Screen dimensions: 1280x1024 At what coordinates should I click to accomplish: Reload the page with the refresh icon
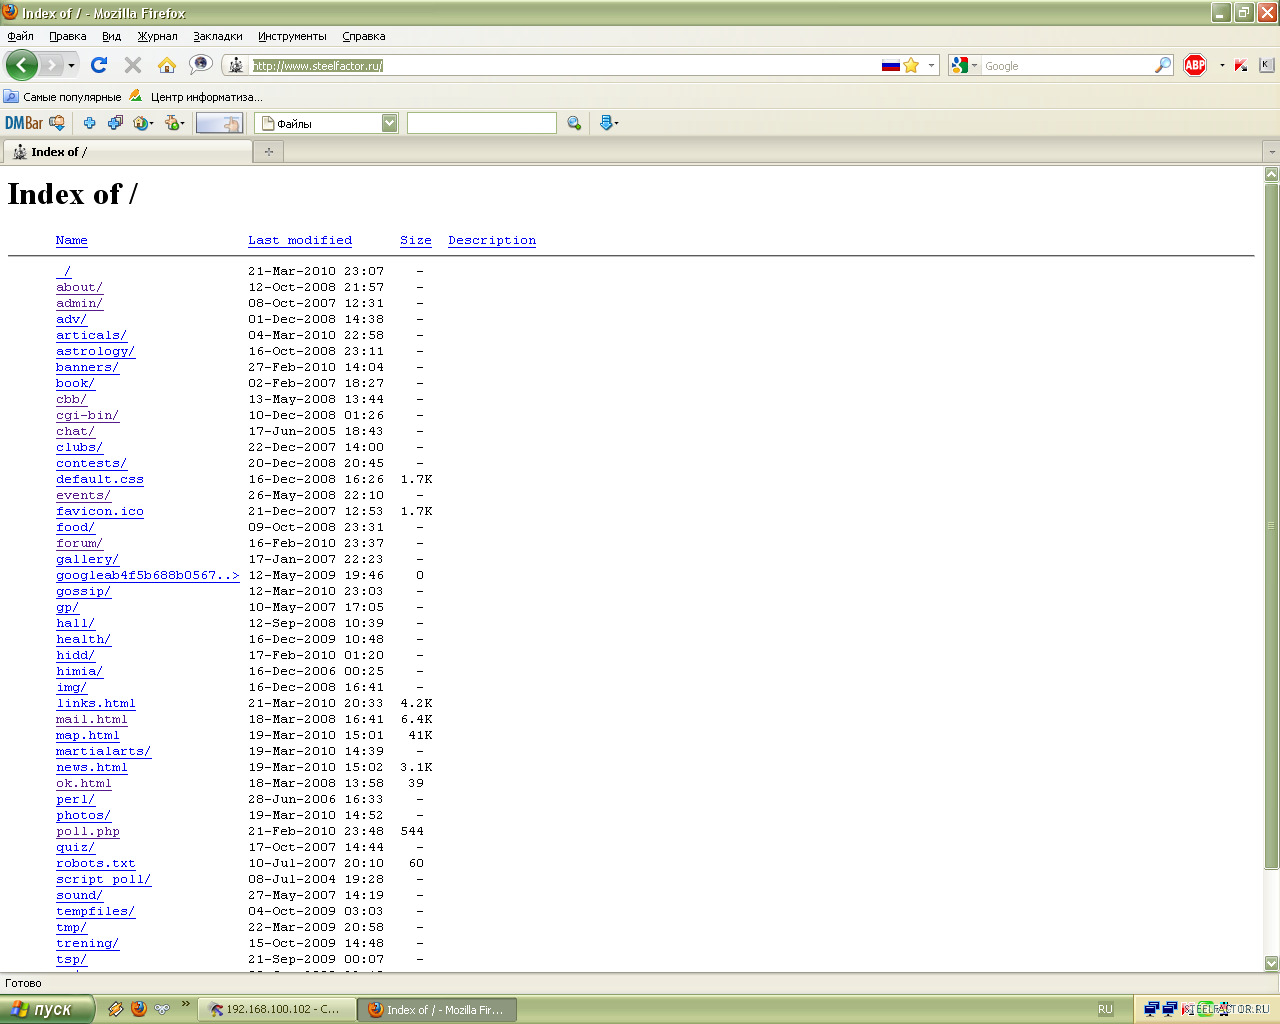(98, 65)
